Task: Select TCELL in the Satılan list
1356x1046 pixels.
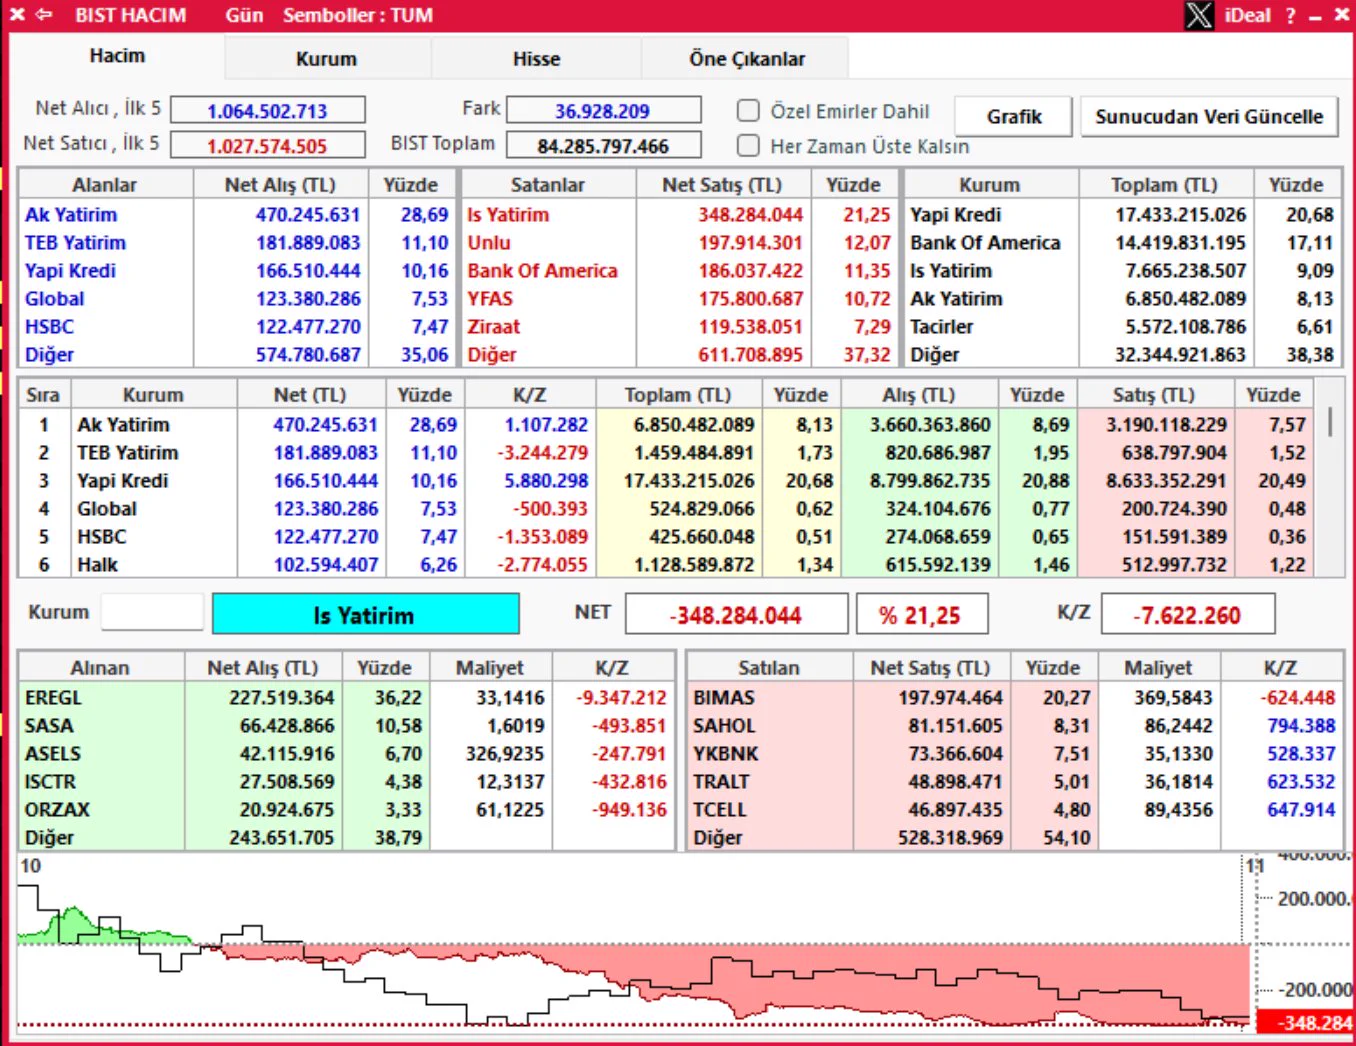Action: pyautogui.click(x=720, y=810)
